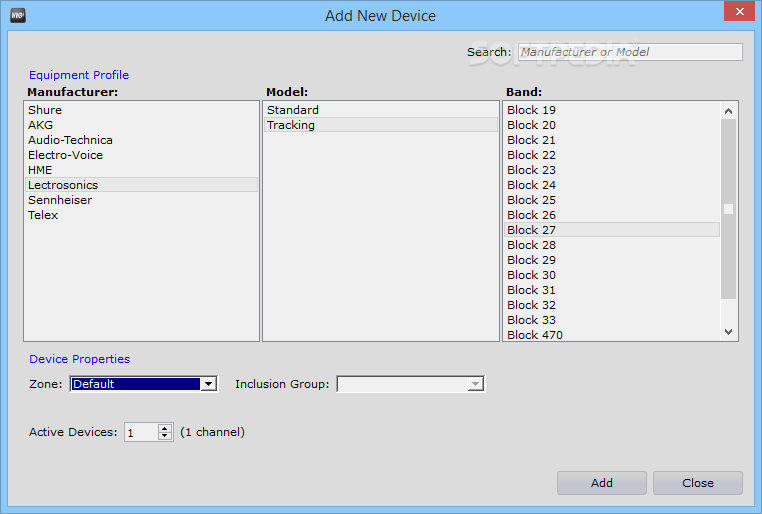762x514 pixels.
Task: Decrease Active Devices count with down arrow
Action: click(165, 436)
